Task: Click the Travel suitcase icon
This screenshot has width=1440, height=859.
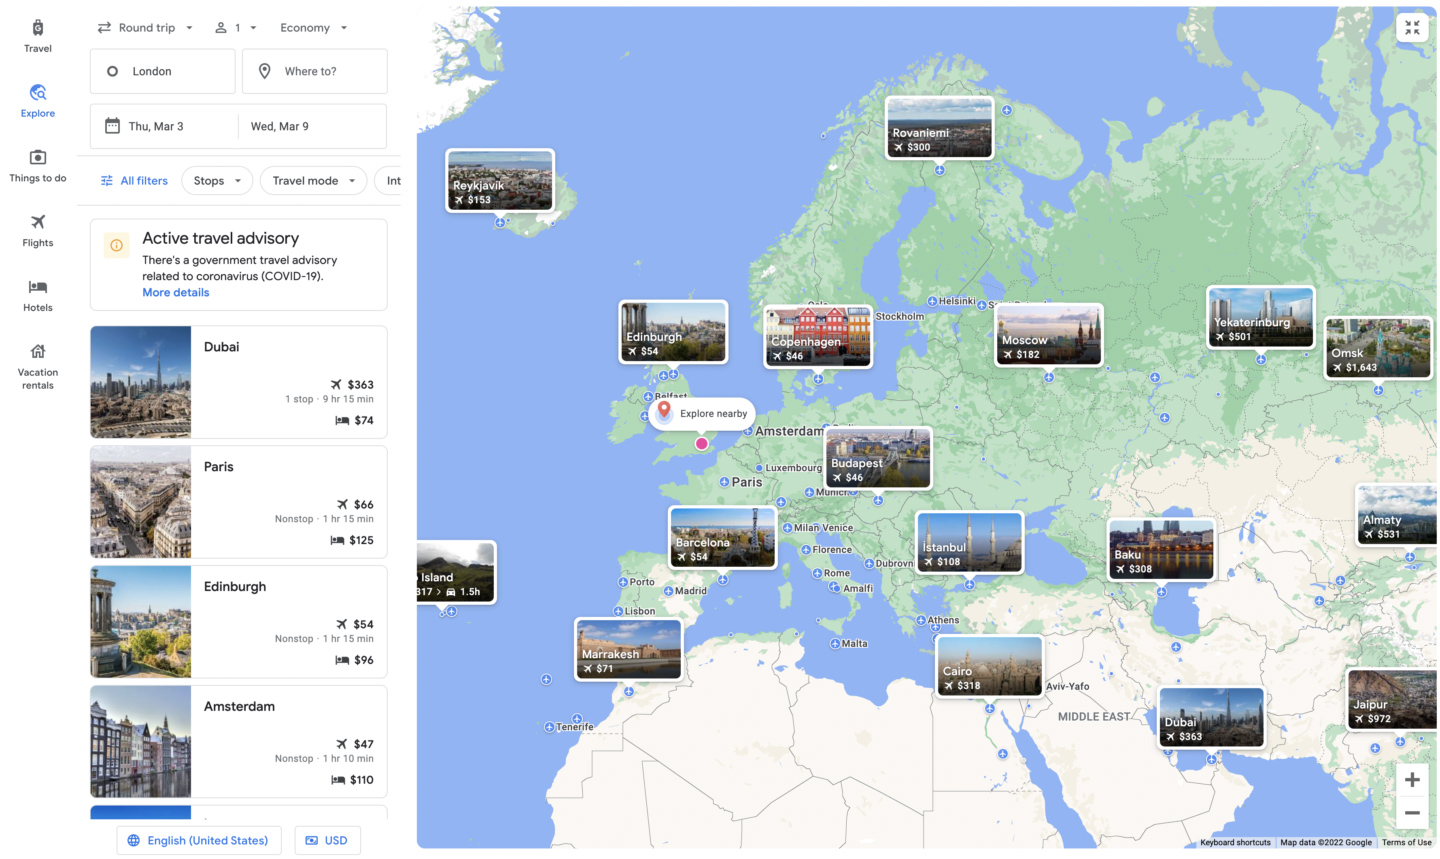Action: click(x=37, y=35)
